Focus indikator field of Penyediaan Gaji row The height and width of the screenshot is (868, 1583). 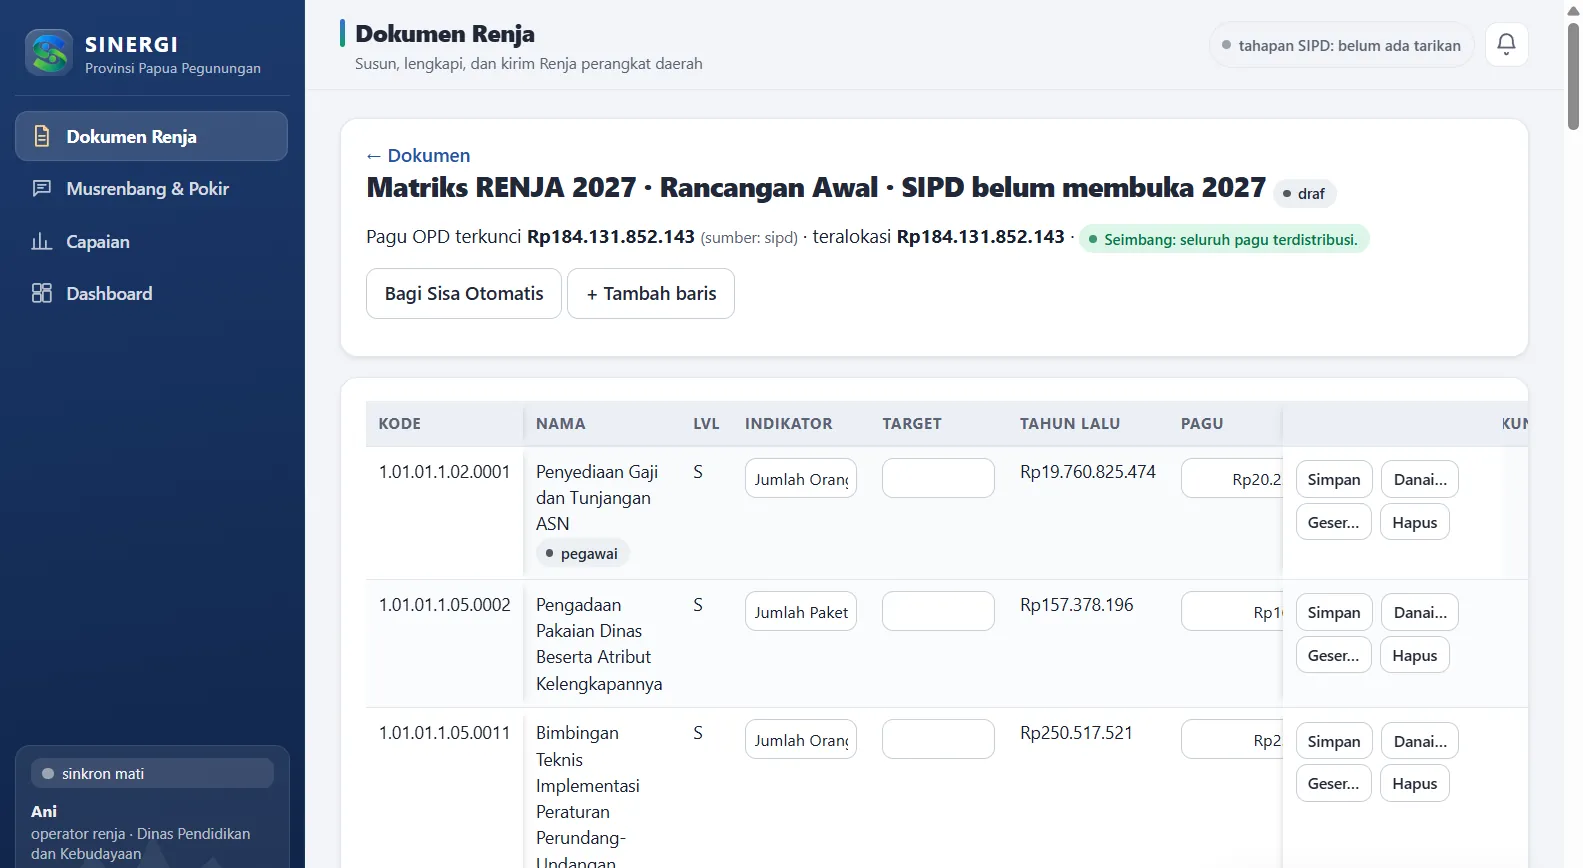[x=801, y=478]
